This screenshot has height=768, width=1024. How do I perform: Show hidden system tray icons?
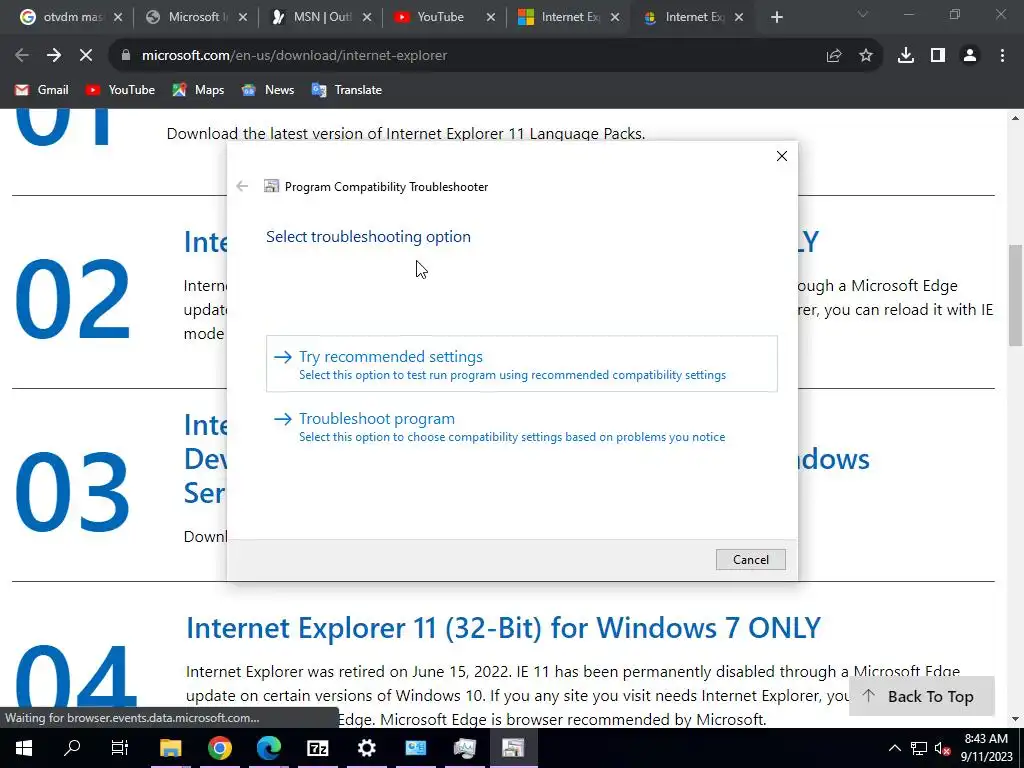895,748
